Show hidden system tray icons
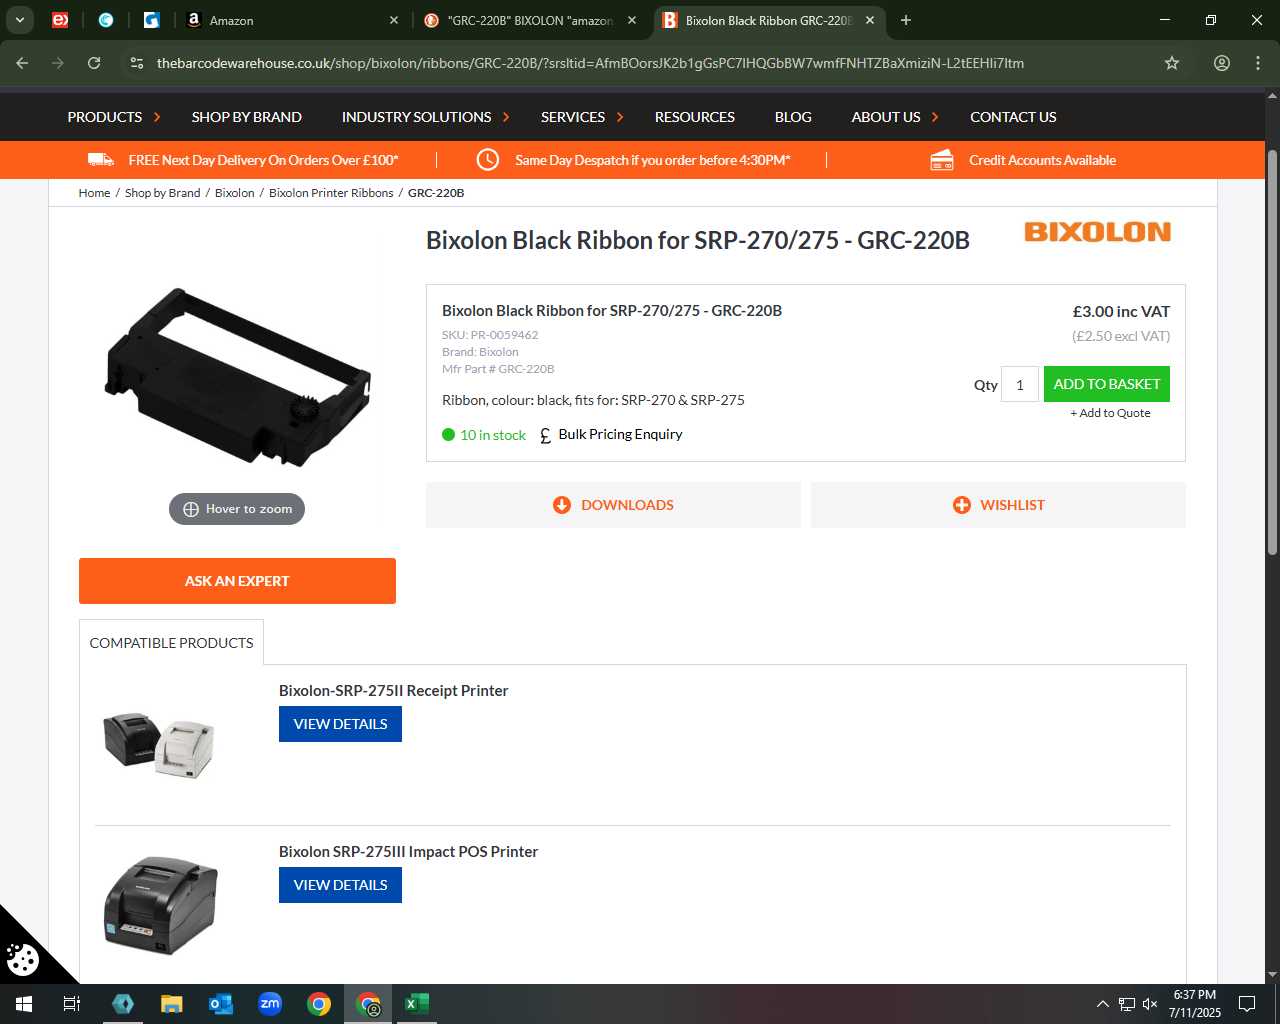The width and height of the screenshot is (1280, 1024). [1102, 1004]
